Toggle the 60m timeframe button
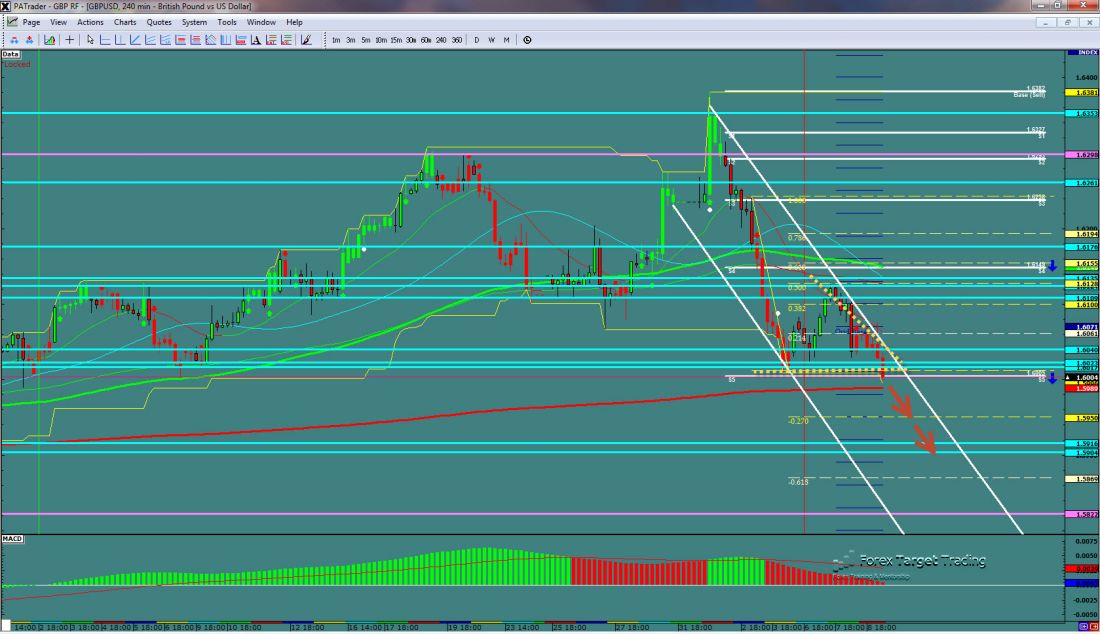 tap(426, 40)
